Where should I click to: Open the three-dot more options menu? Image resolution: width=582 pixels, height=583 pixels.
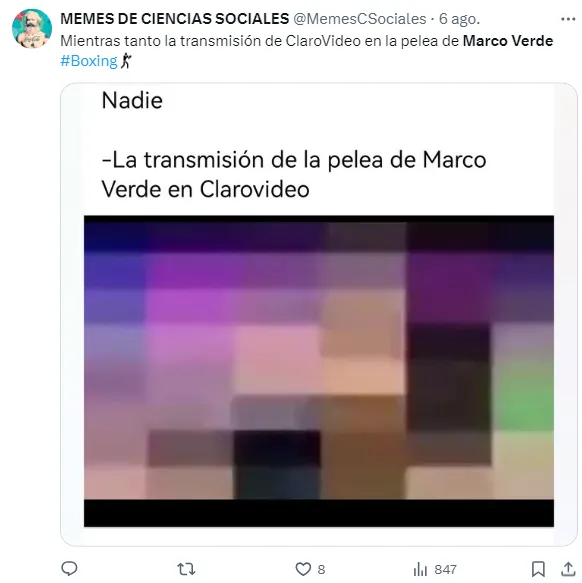[x=568, y=19]
